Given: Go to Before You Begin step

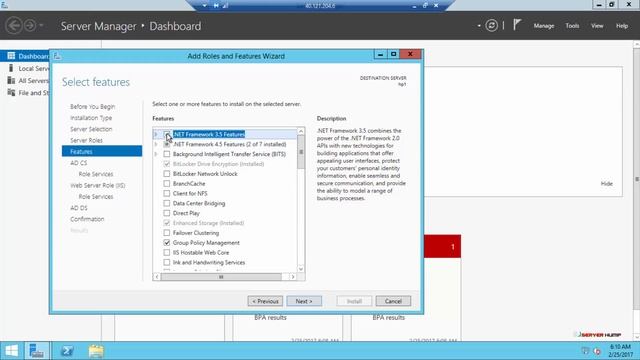Looking at the screenshot, I should 93,107.
